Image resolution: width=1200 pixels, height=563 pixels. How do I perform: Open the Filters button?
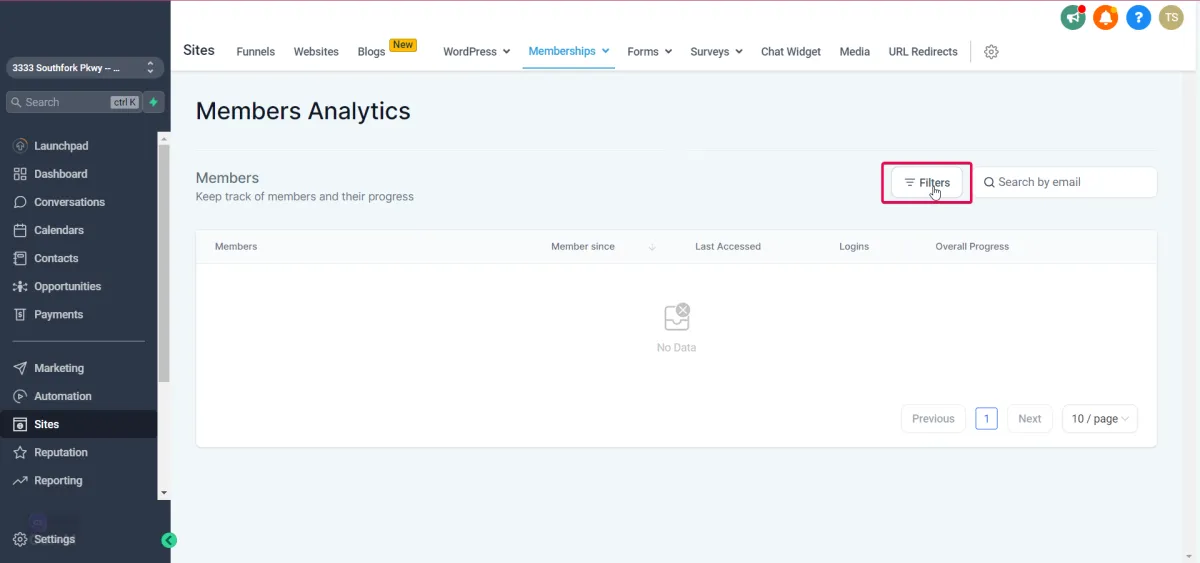coord(927,183)
